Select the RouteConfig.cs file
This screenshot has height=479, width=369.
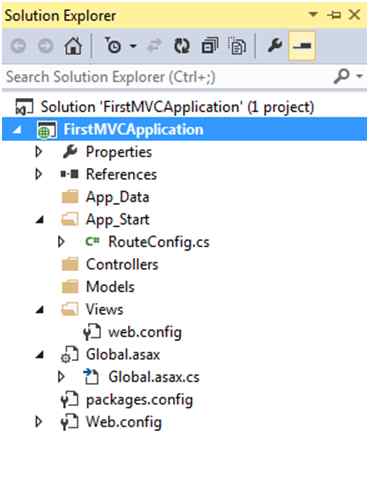pos(159,242)
